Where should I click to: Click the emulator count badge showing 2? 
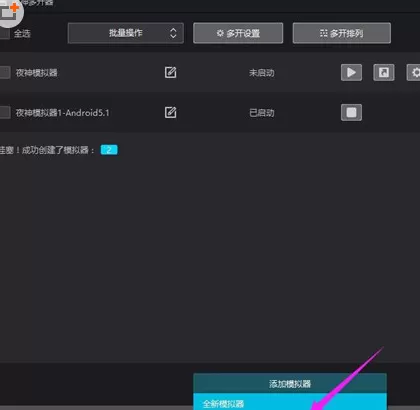pyautogui.click(x=109, y=150)
